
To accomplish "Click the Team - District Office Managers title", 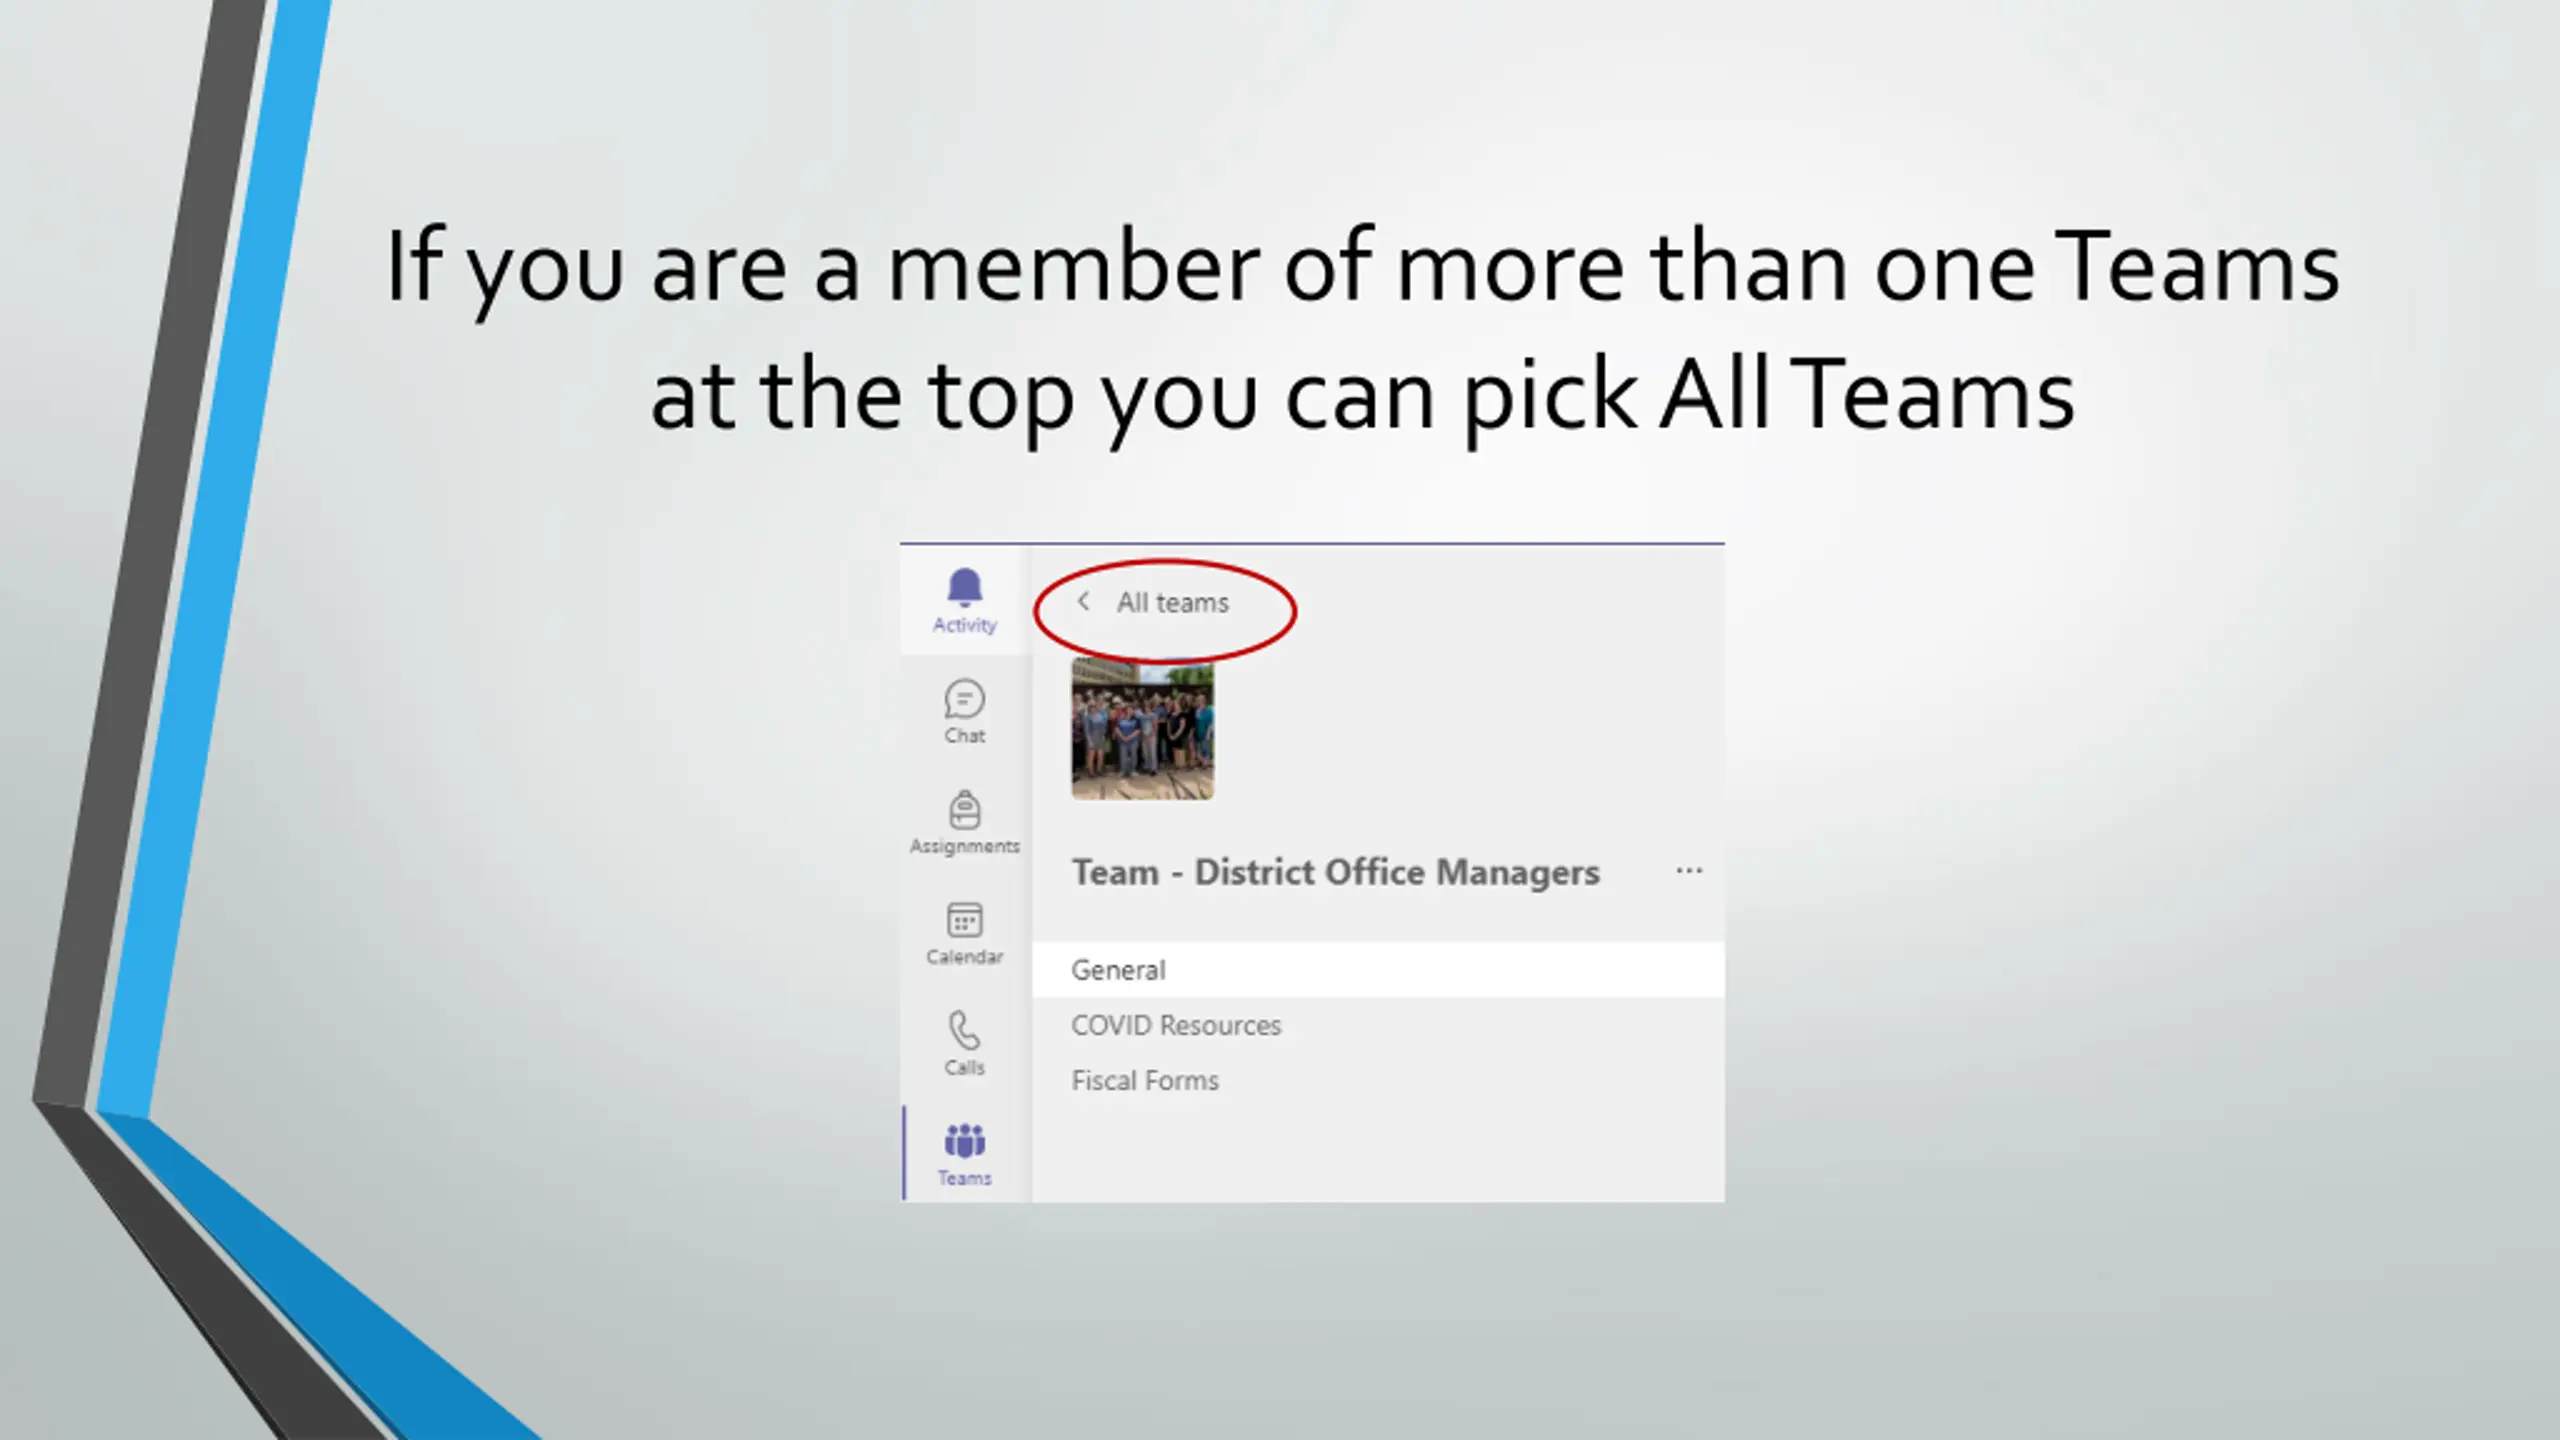I will (x=1335, y=872).
